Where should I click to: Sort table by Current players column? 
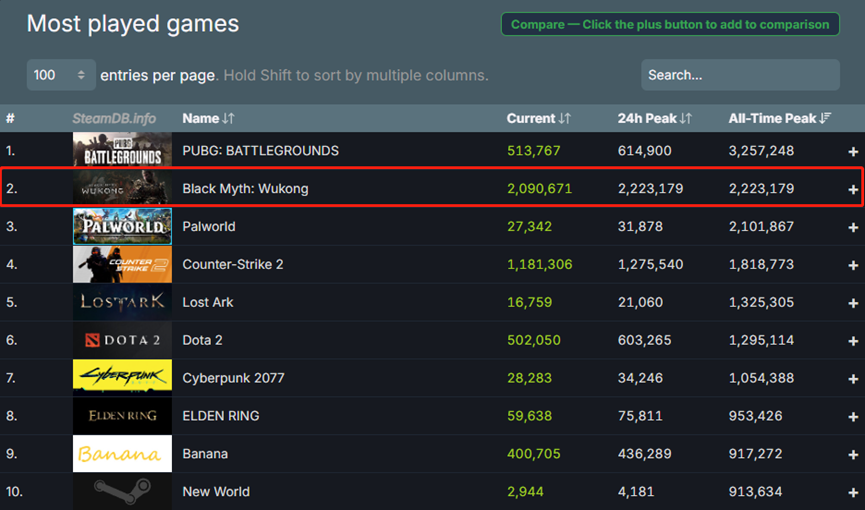(538, 118)
